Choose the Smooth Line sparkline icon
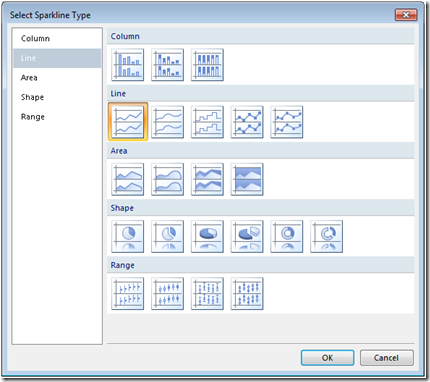Viewport: 430px width, 382px height. 167,122
